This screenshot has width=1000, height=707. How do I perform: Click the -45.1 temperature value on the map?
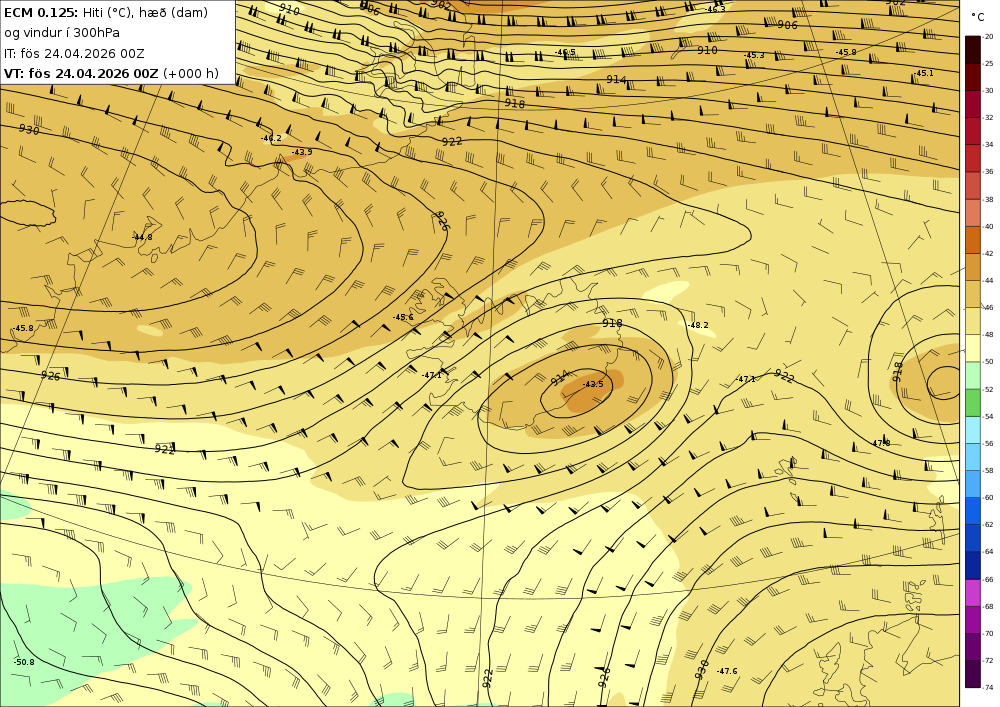click(923, 73)
